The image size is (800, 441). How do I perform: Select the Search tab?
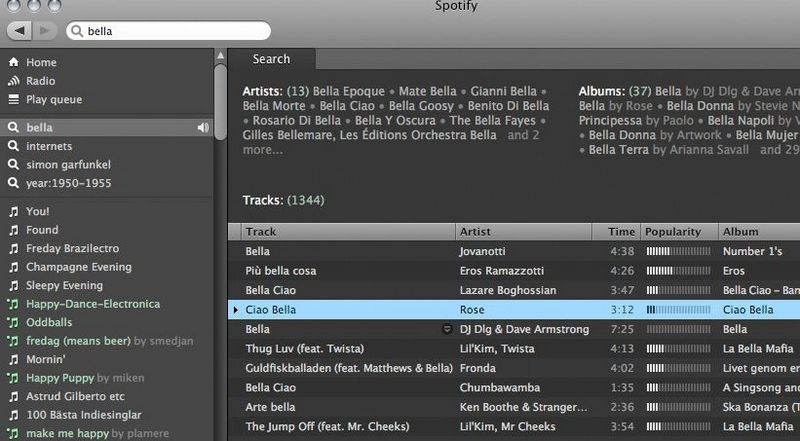point(271,59)
